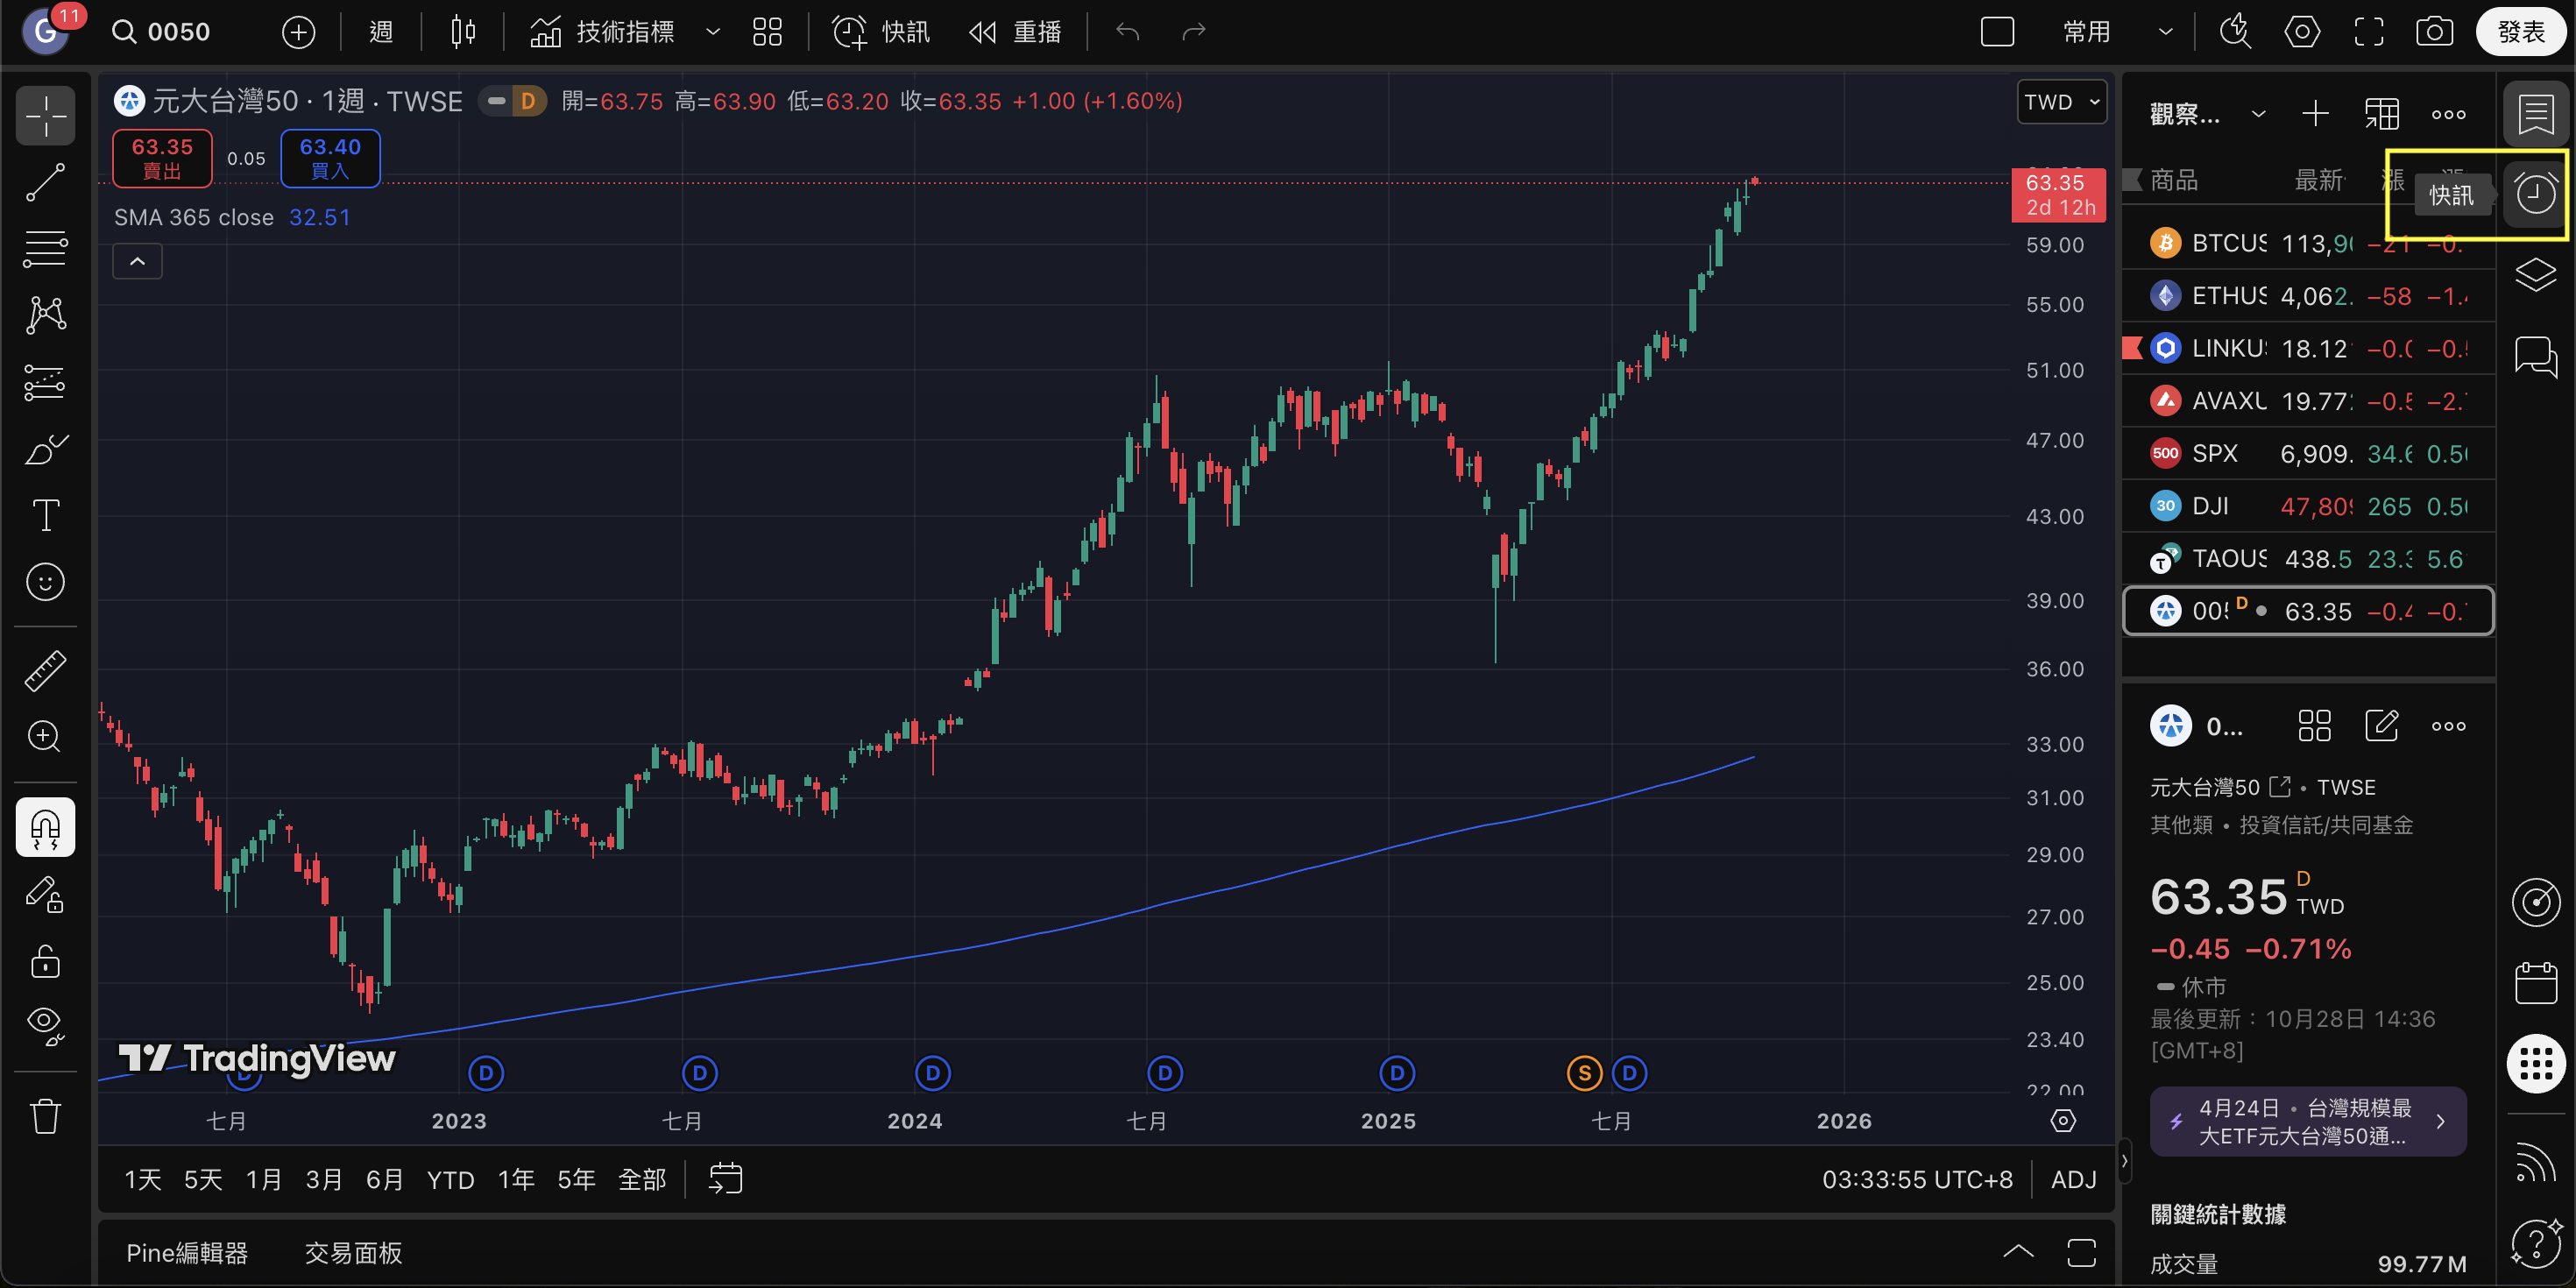
Task: Take a chart snapshot with camera icon
Action: coord(2434,32)
